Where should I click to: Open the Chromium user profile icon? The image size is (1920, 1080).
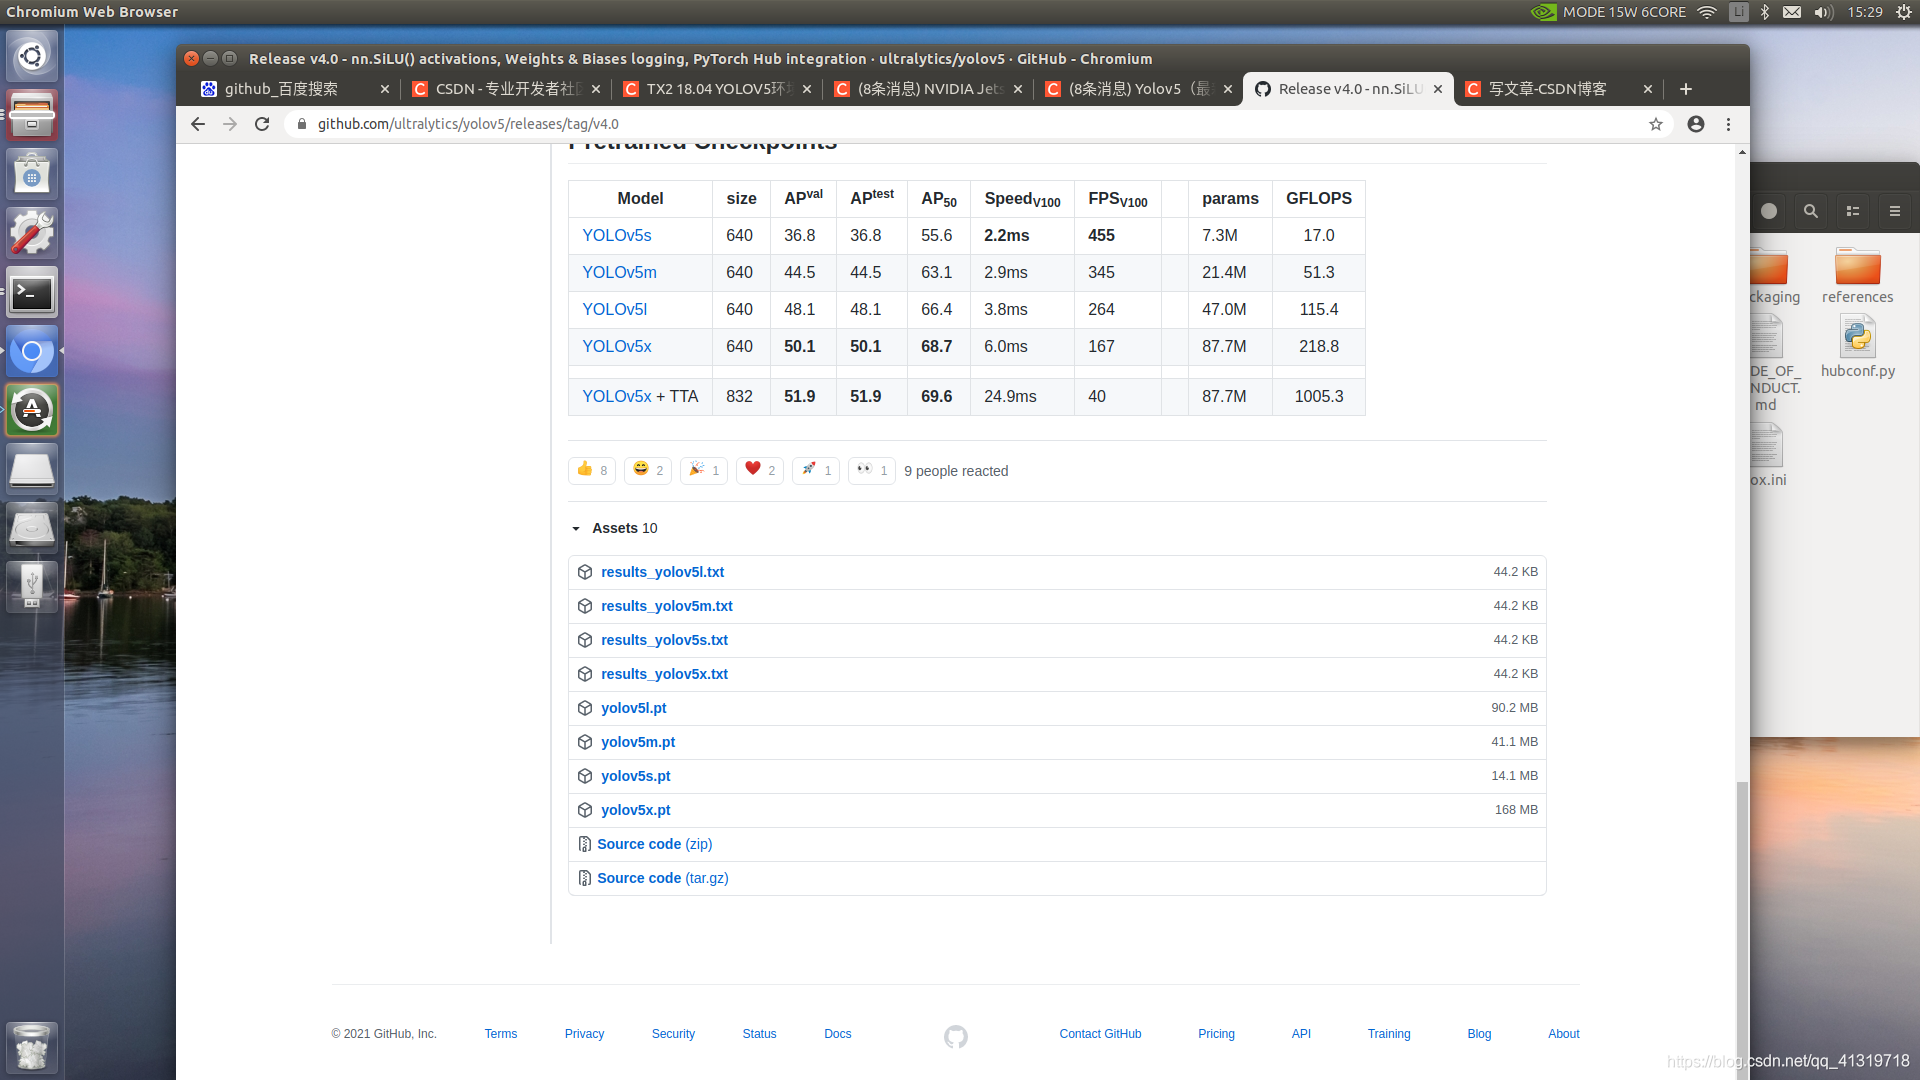(1696, 124)
